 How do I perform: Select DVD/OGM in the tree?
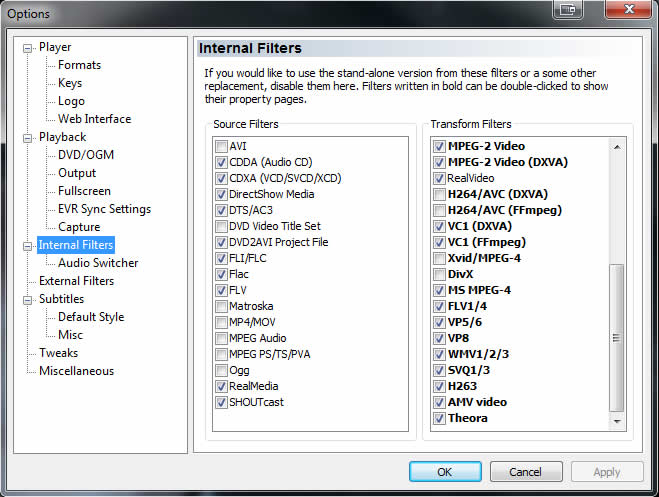pyautogui.click(x=86, y=155)
